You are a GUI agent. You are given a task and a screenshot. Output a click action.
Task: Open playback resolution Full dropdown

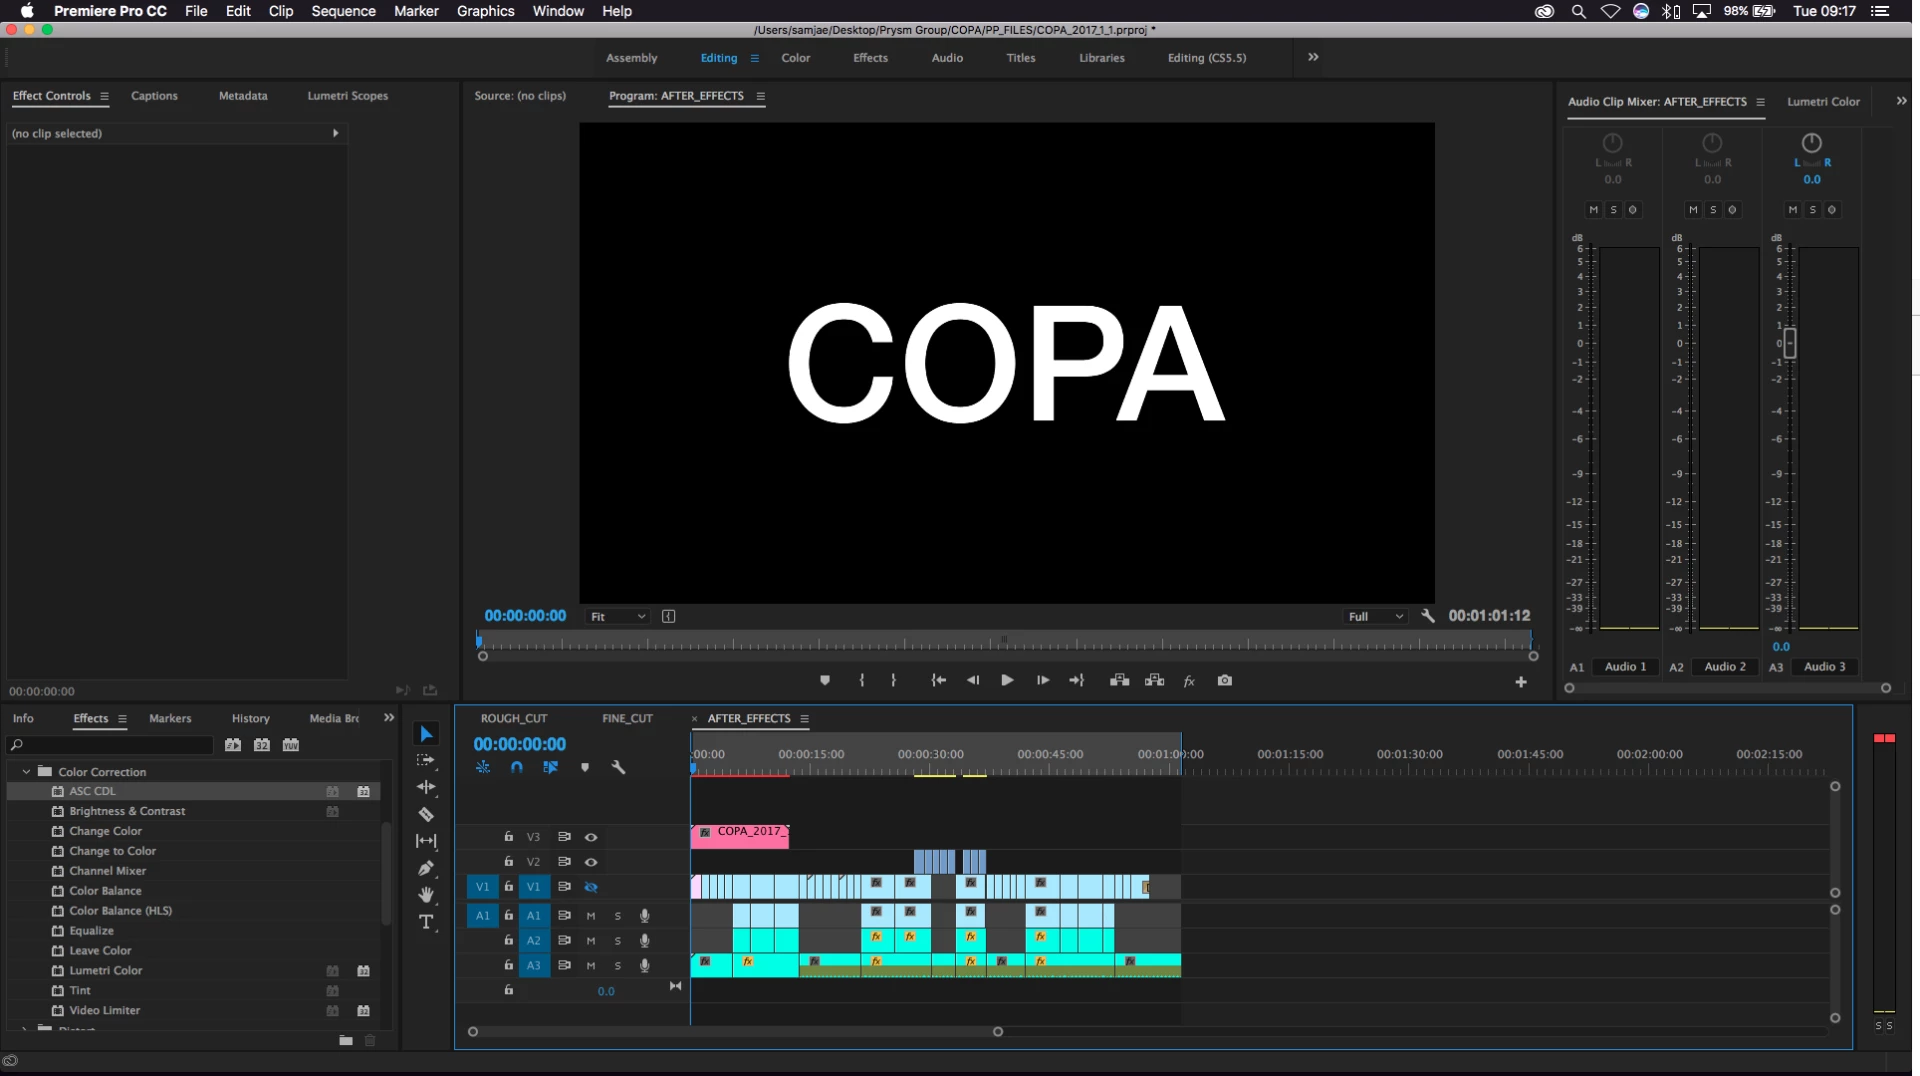click(x=1375, y=617)
